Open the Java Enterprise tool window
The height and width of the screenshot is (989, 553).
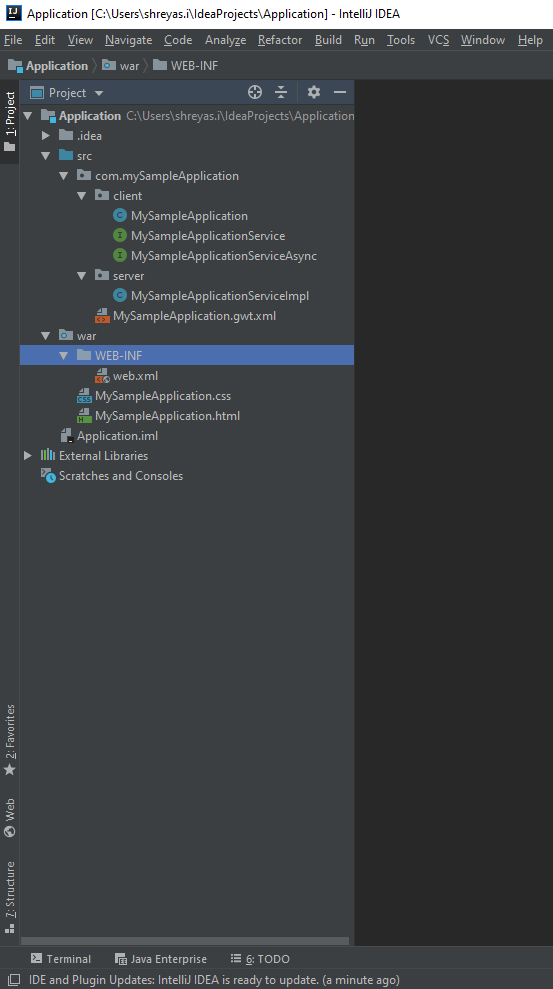click(x=161, y=959)
